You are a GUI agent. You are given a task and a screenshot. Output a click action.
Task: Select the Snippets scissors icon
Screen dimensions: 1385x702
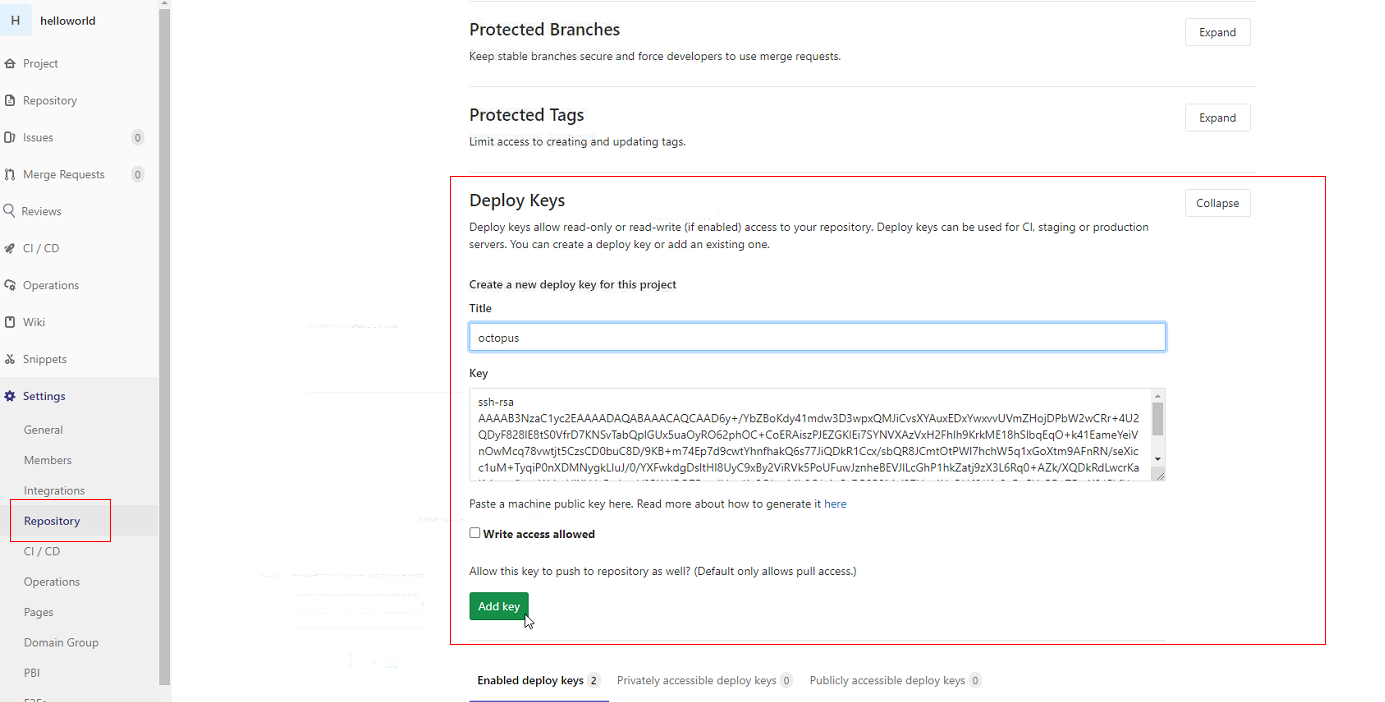coord(9,360)
